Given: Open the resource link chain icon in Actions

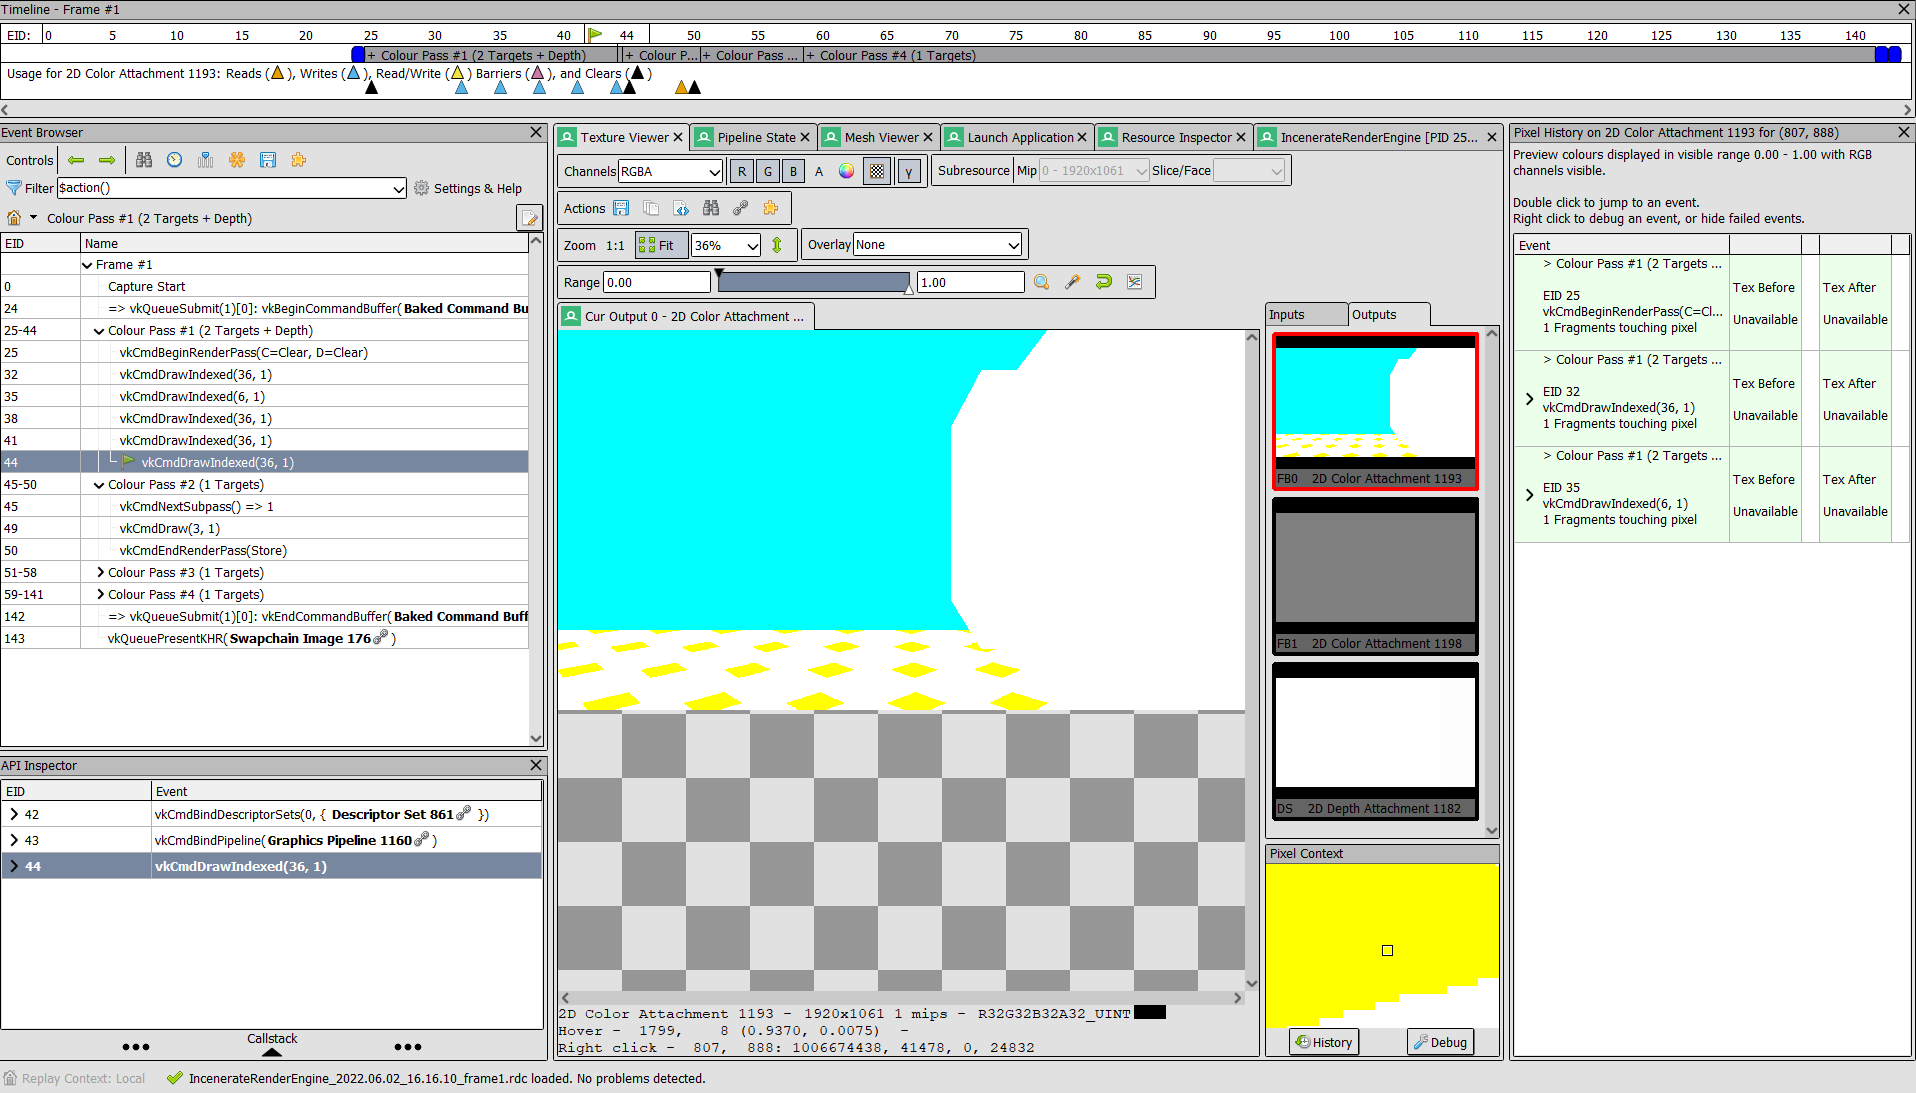Looking at the screenshot, I should click(x=741, y=208).
